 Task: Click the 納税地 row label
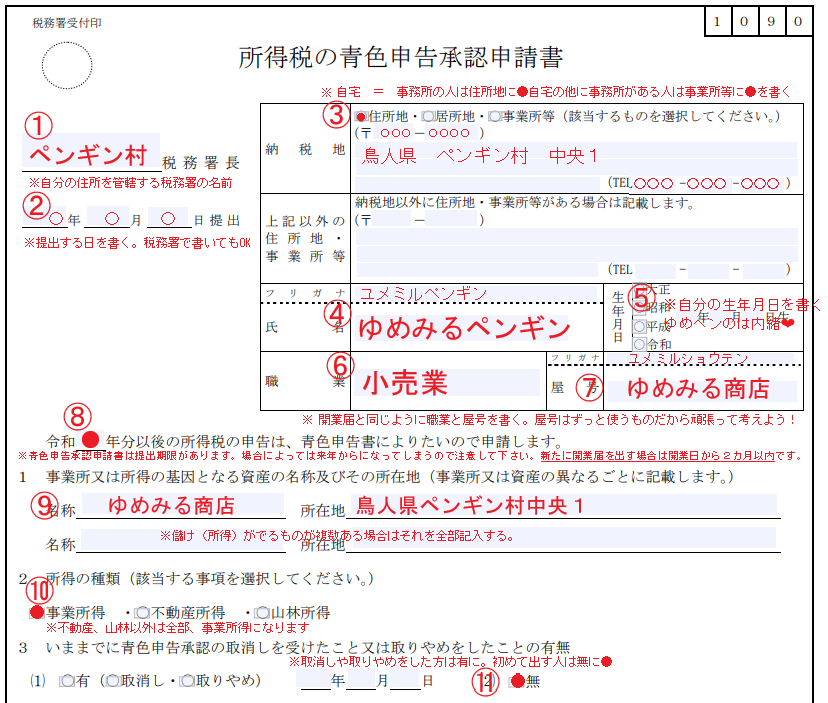pos(305,149)
